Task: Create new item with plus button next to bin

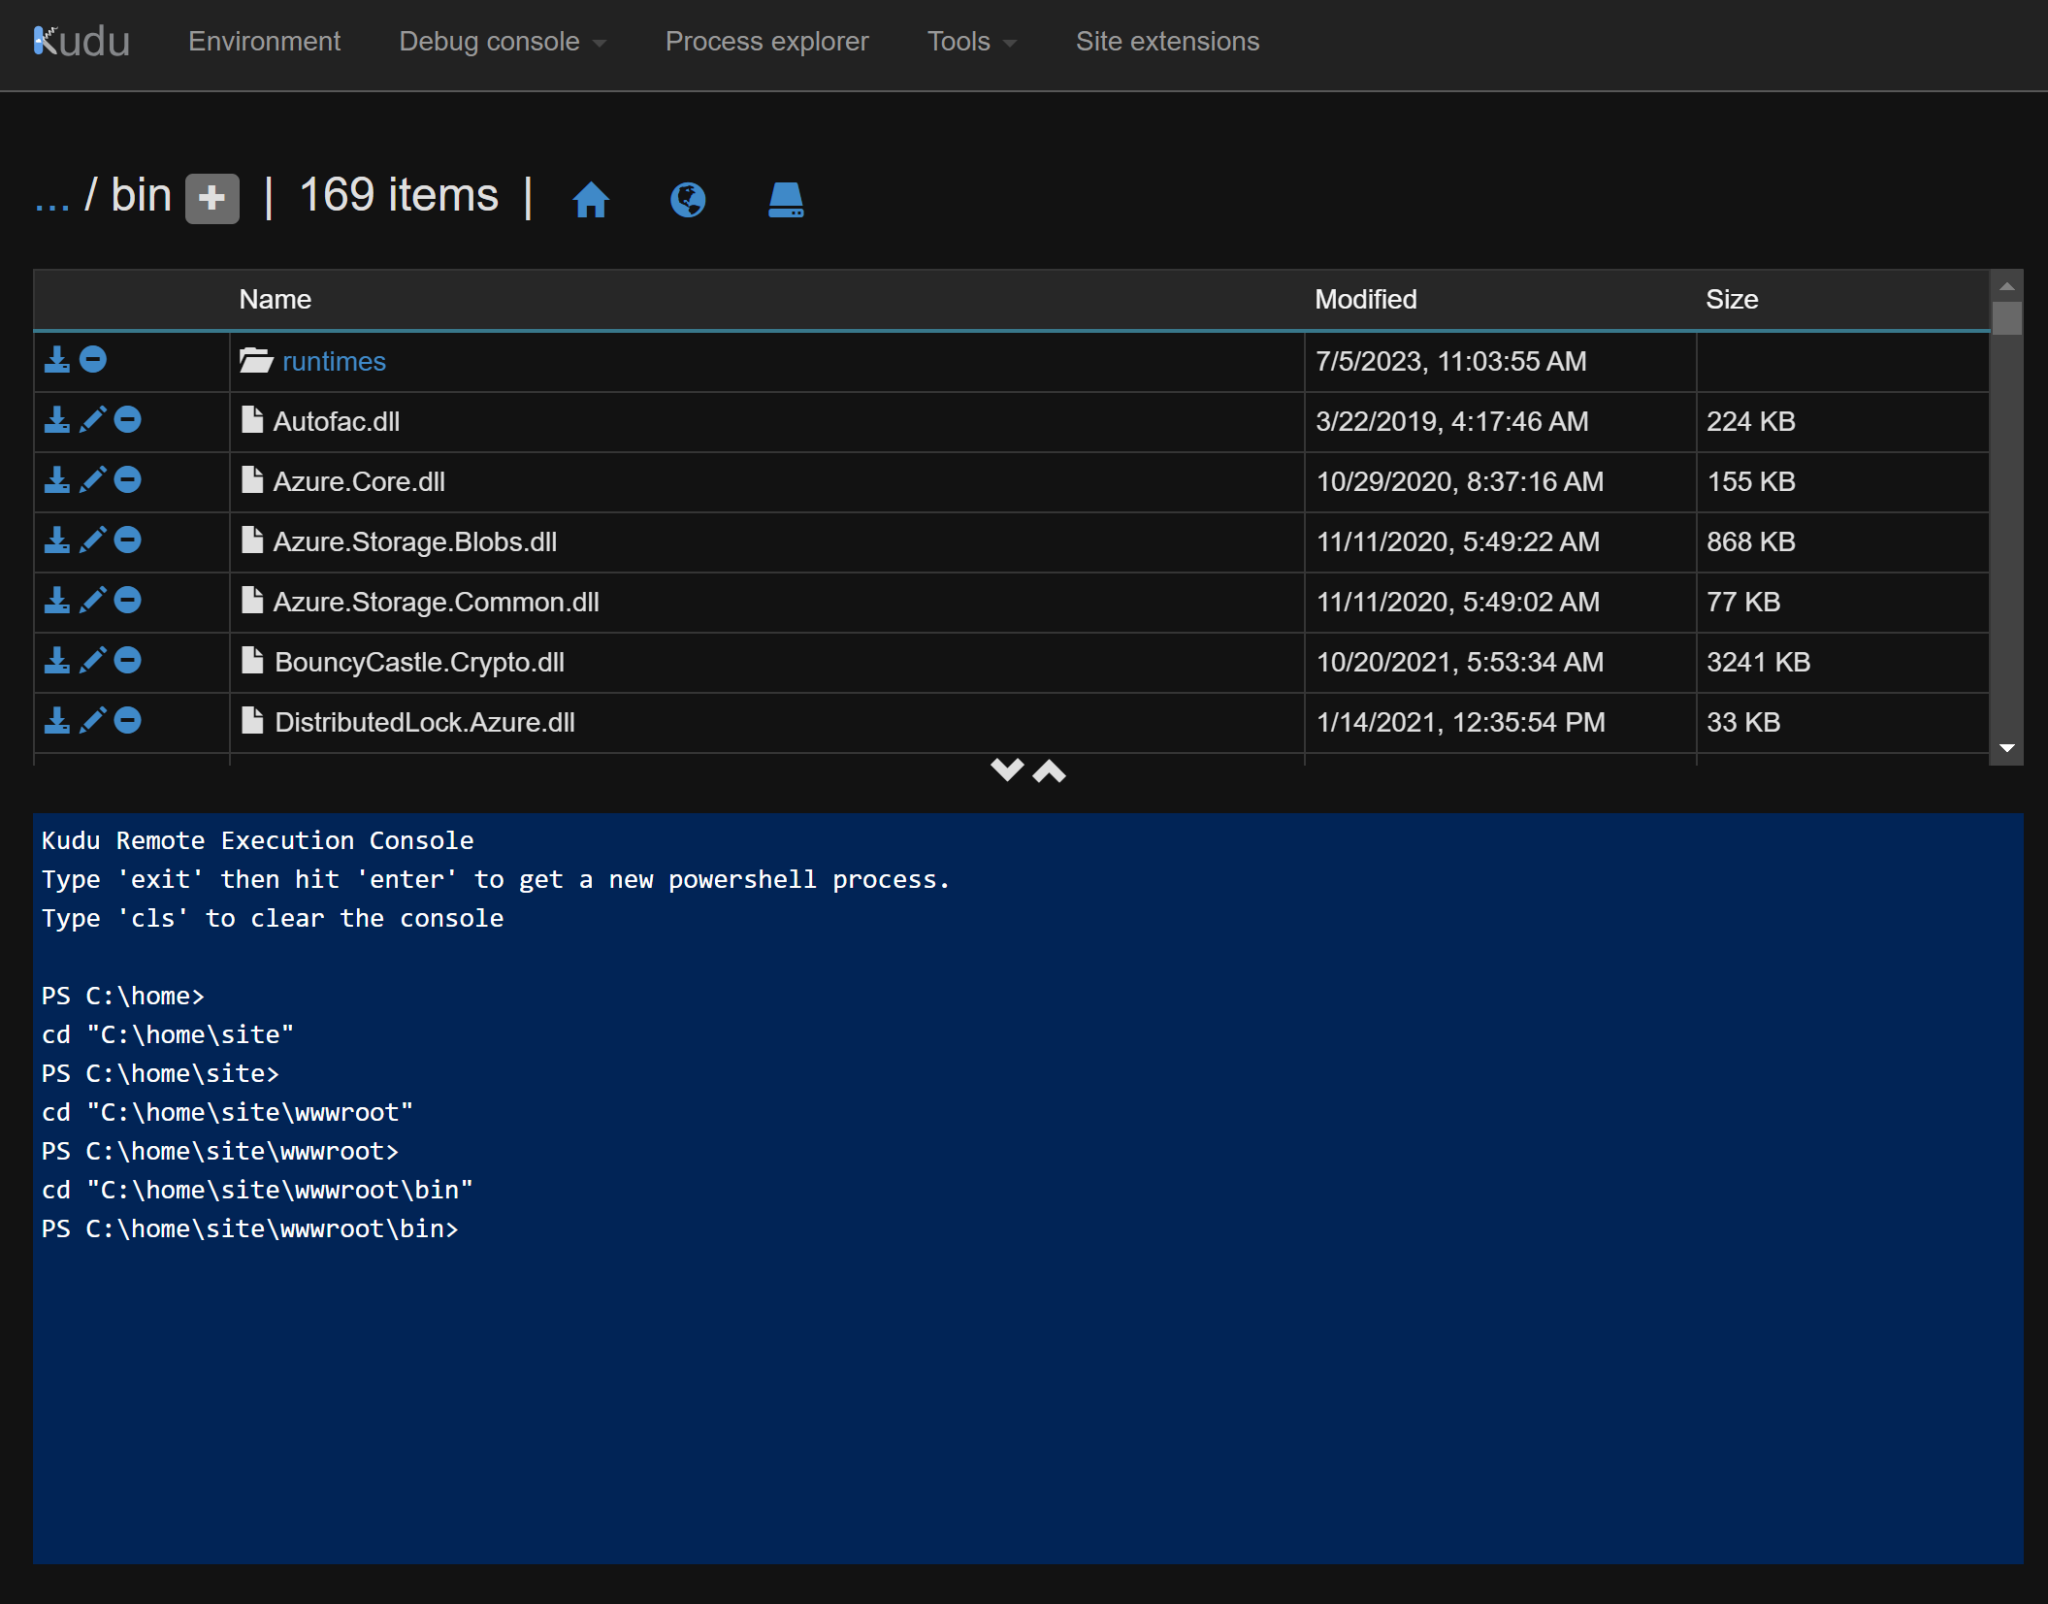Action: click(x=212, y=198)
